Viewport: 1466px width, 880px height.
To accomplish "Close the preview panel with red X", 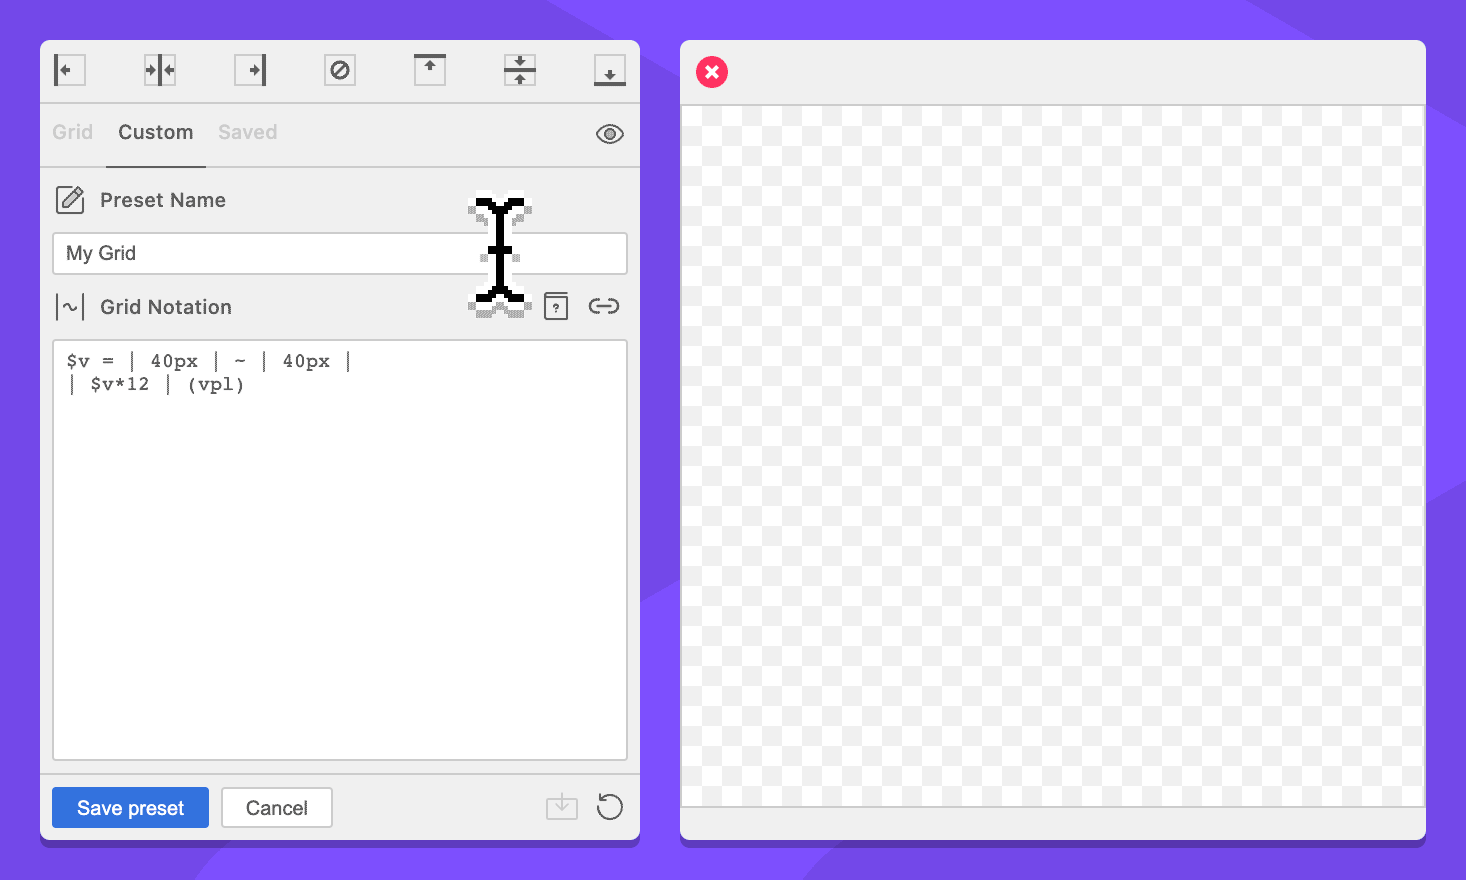I will click(x=712, y=72).
